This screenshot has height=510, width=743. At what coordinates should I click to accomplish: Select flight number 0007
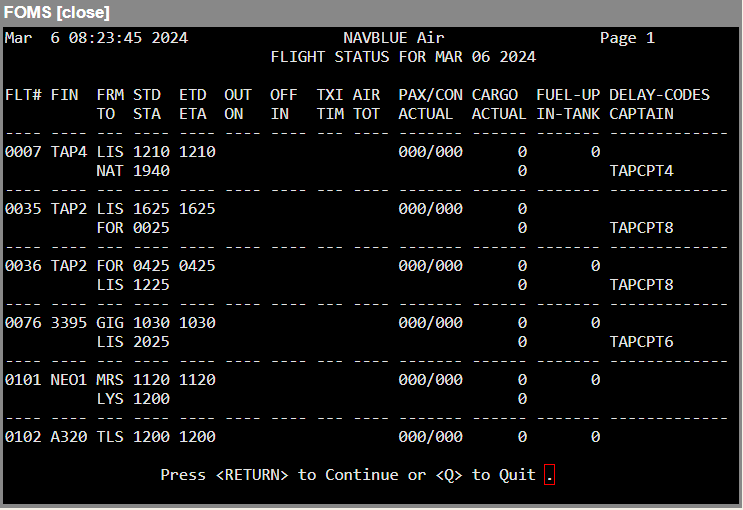pyautogui.click(x=23, y=152)
